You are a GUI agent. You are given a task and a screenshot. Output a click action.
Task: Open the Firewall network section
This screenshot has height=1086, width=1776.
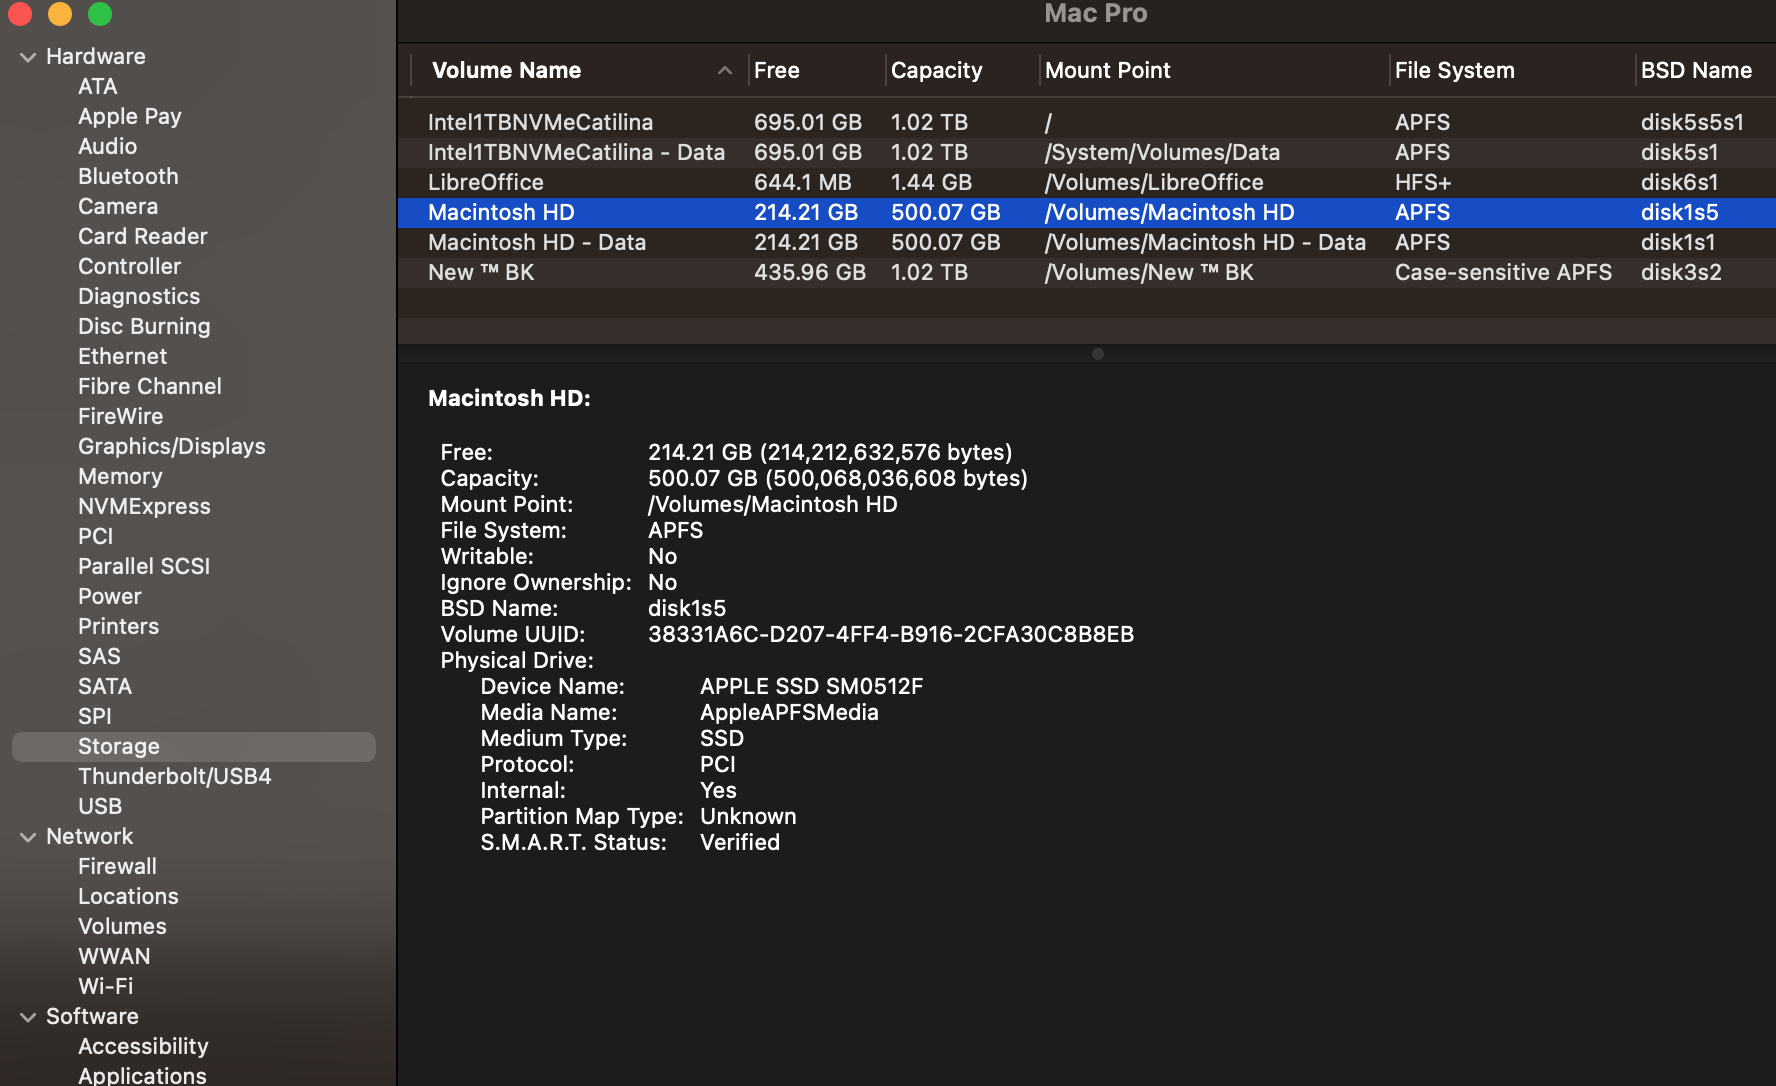117,867
